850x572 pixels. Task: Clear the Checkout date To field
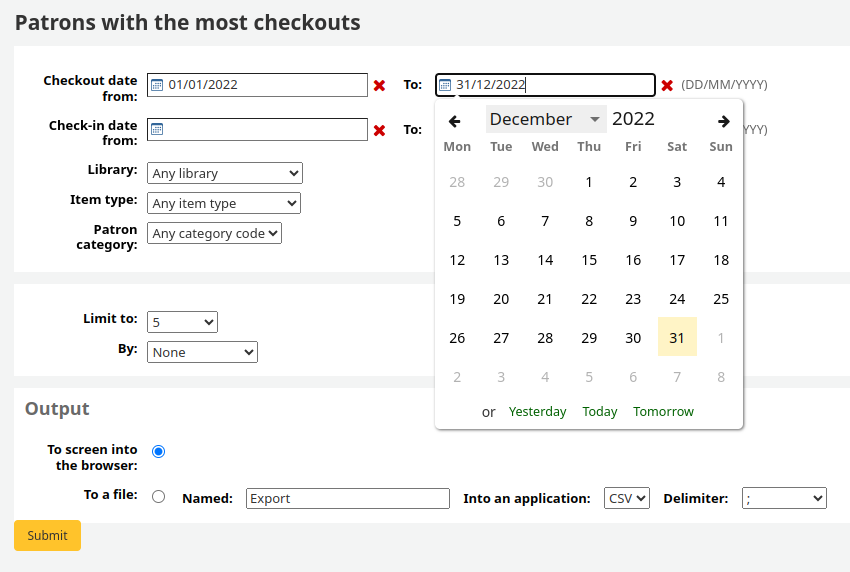[x=667, y=86]
